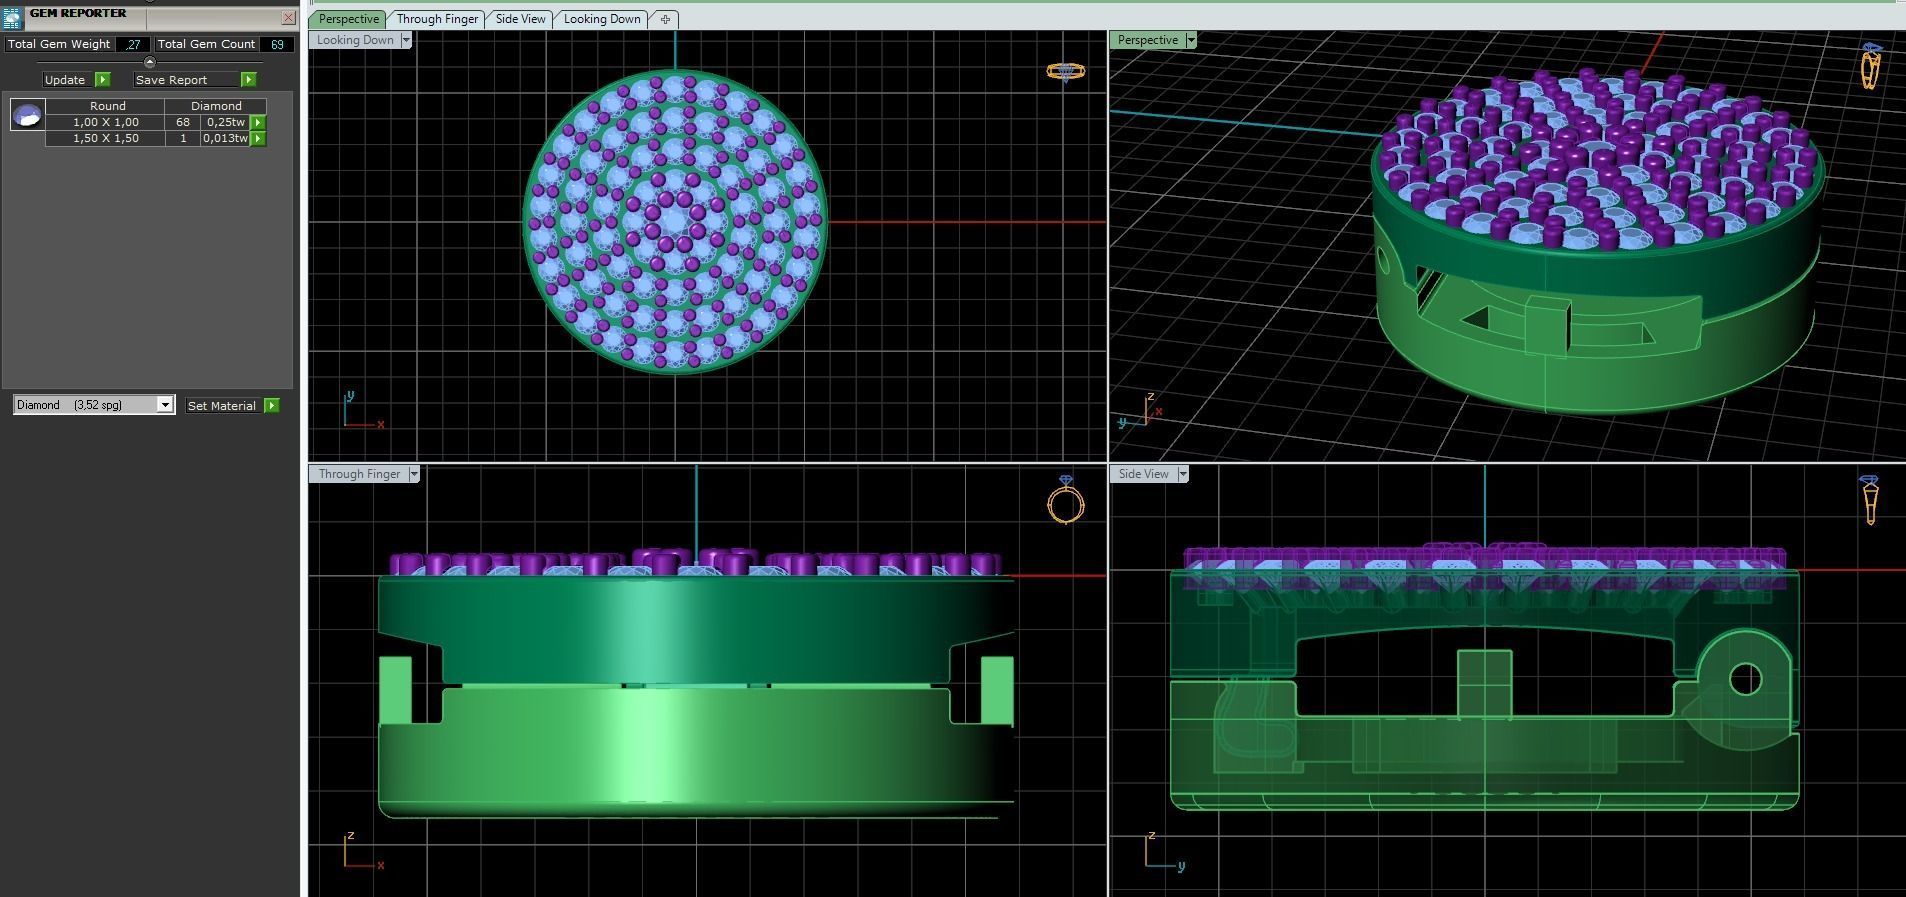Click the 0,25tw weight cell
1906x897 pixels.
click(226, 122)
